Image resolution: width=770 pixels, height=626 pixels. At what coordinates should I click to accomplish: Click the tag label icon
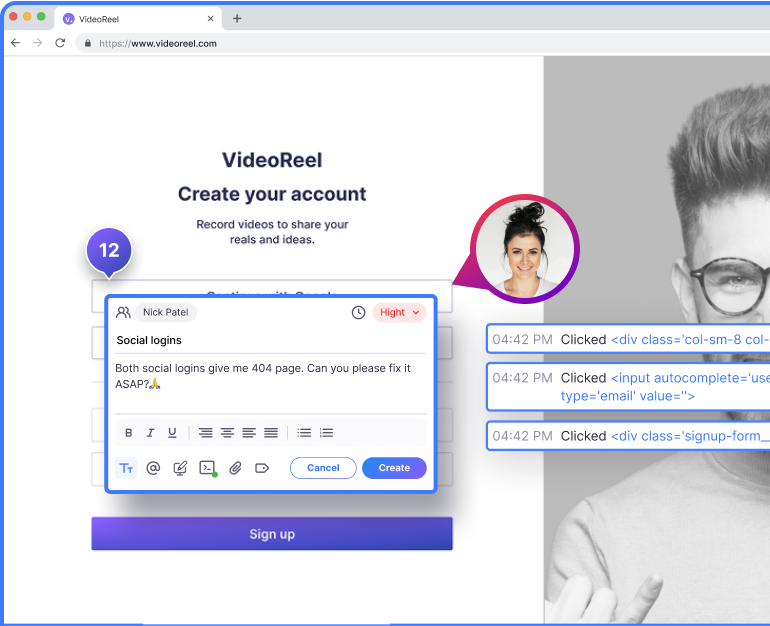262,468
